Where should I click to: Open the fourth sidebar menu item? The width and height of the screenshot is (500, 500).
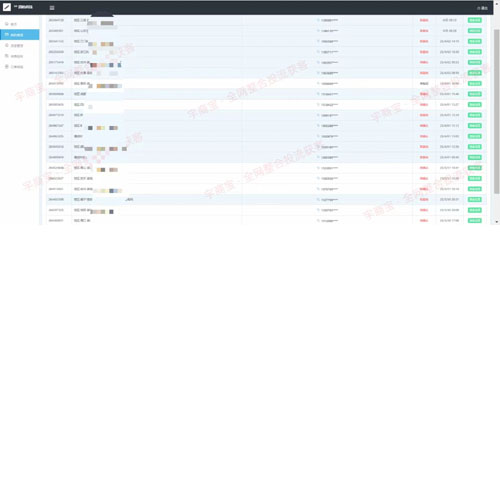[14, 56]
